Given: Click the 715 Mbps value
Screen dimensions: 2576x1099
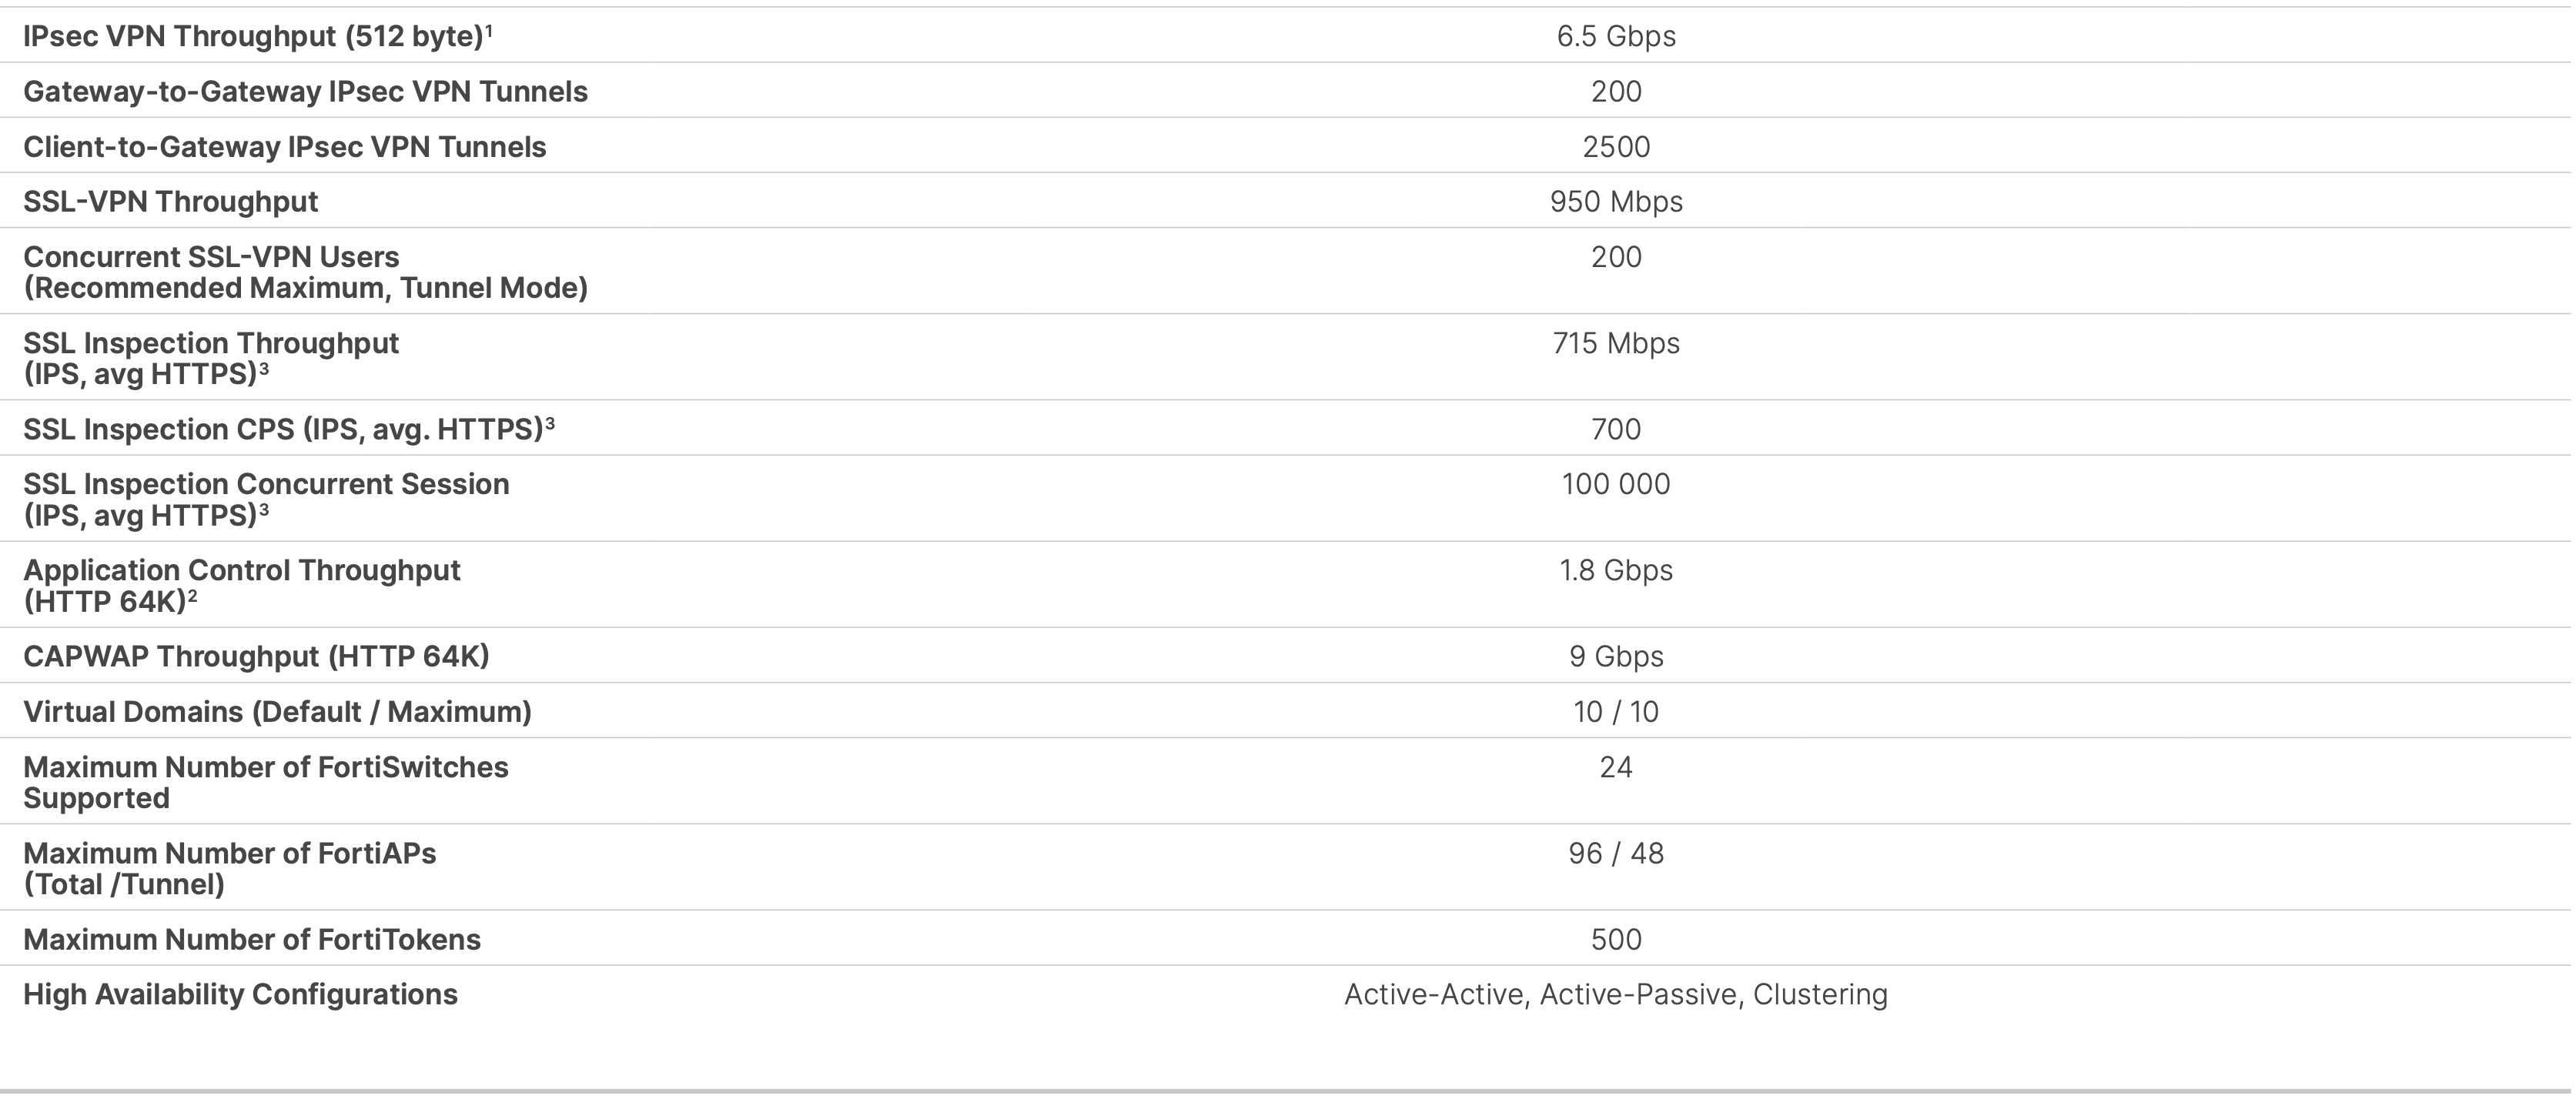Looking at the screenshot, I should tap(1616, 343).
